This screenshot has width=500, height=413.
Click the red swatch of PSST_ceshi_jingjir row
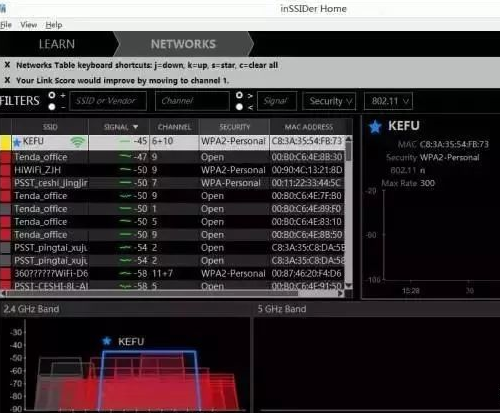coord(6,183)
